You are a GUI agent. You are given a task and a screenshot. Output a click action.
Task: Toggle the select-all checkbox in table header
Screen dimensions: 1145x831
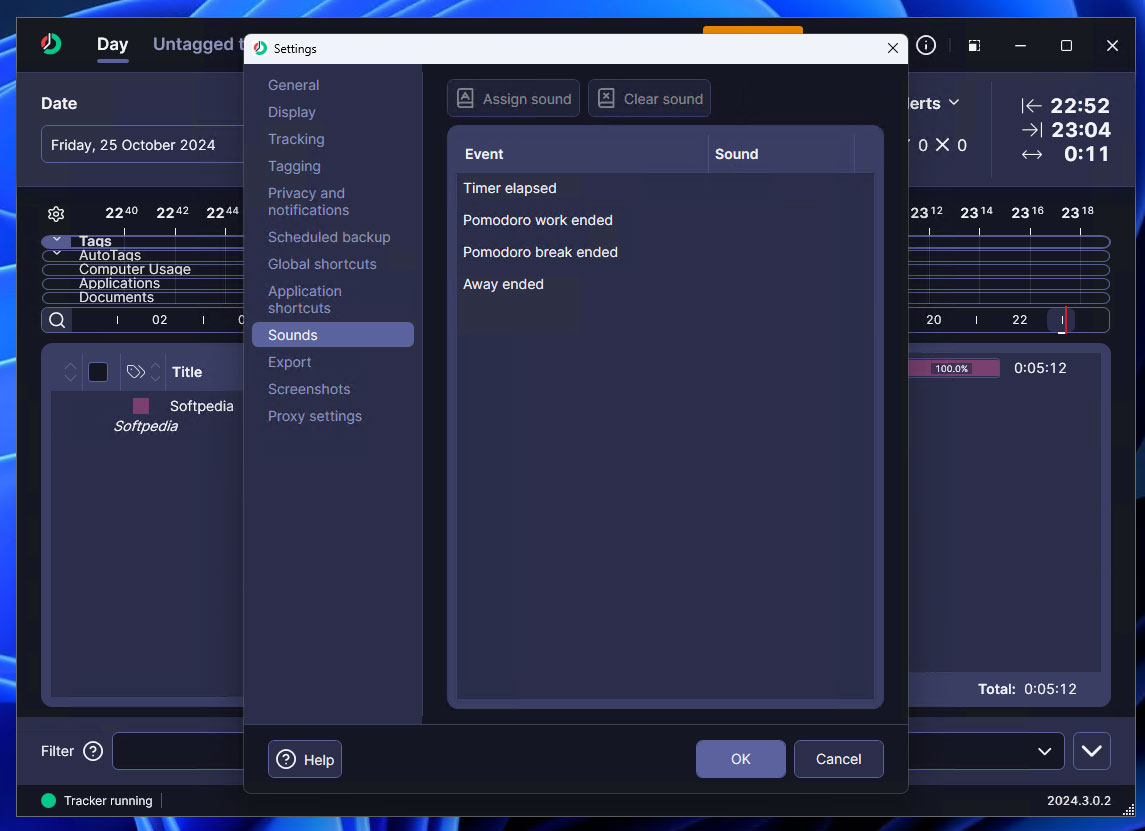tap(98, 372)
